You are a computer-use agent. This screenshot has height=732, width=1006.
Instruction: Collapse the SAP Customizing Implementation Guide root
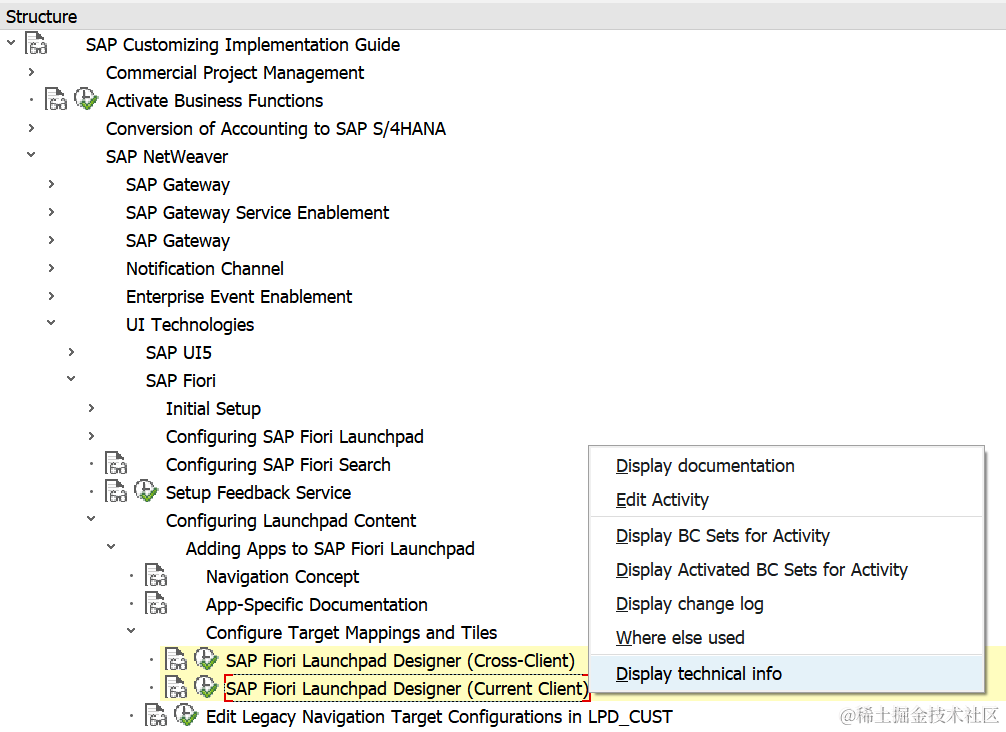point(11,44)
